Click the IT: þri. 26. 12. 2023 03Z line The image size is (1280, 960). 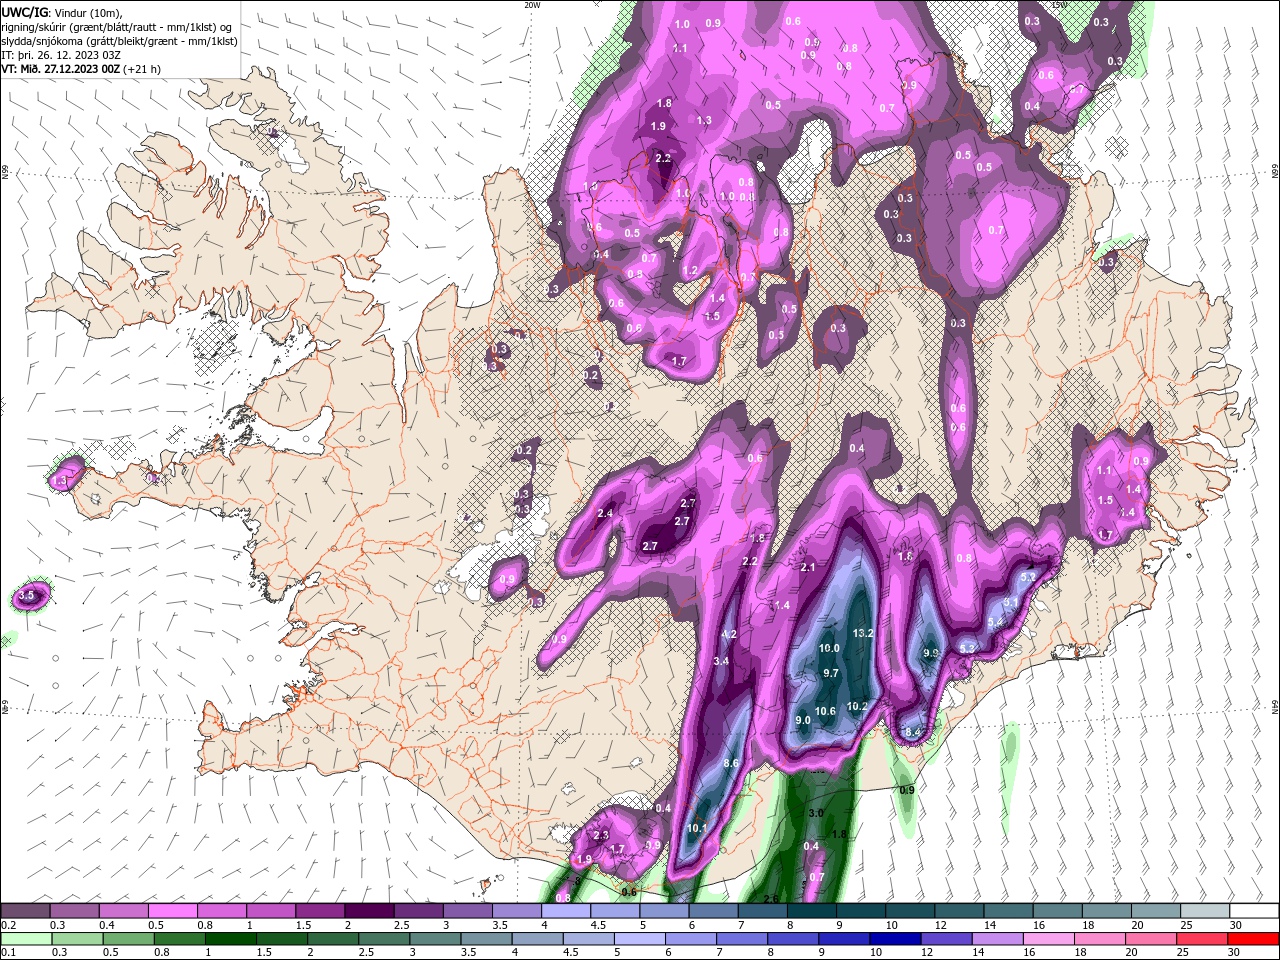pos(62,55)
